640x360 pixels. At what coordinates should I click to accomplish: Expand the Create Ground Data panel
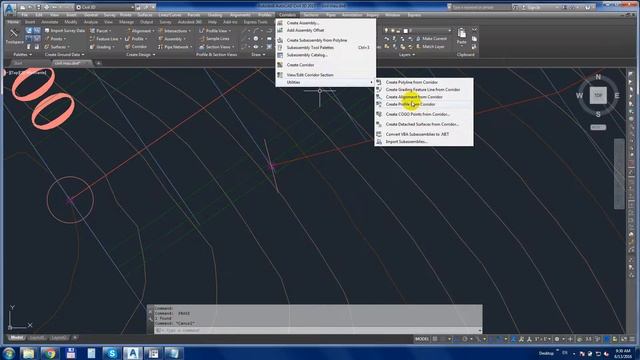tap(64, 54)
